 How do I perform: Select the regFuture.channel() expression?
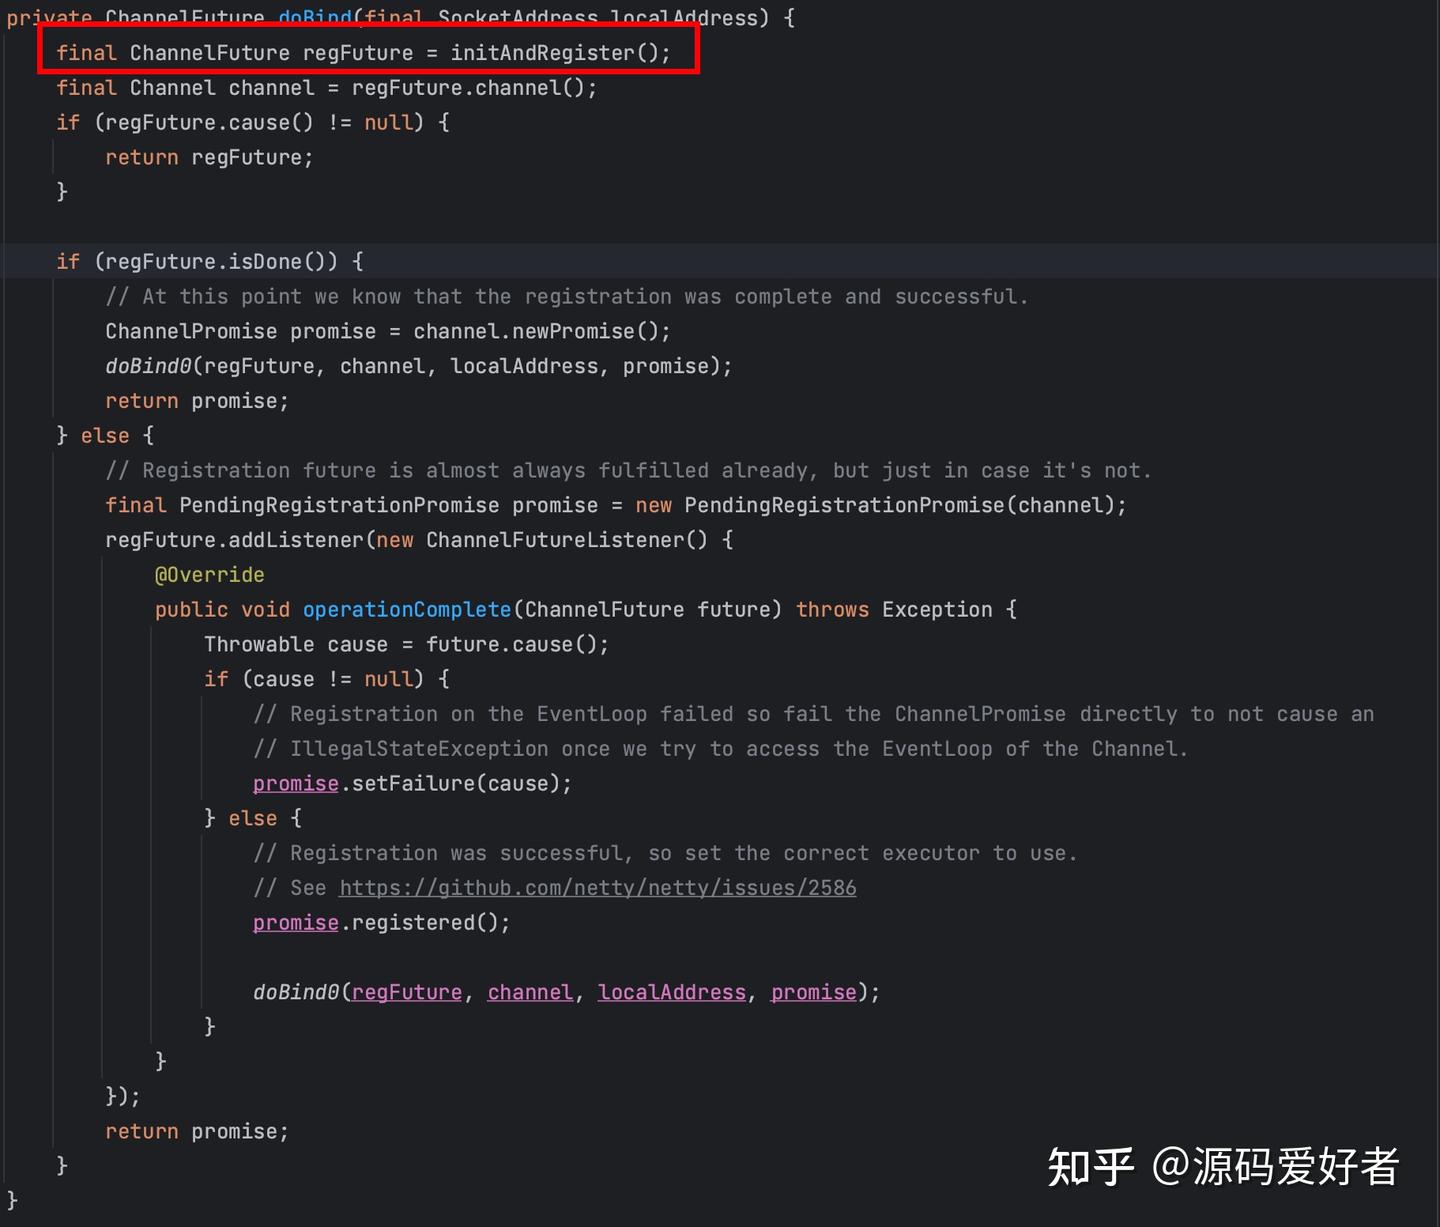coord(468,88)
